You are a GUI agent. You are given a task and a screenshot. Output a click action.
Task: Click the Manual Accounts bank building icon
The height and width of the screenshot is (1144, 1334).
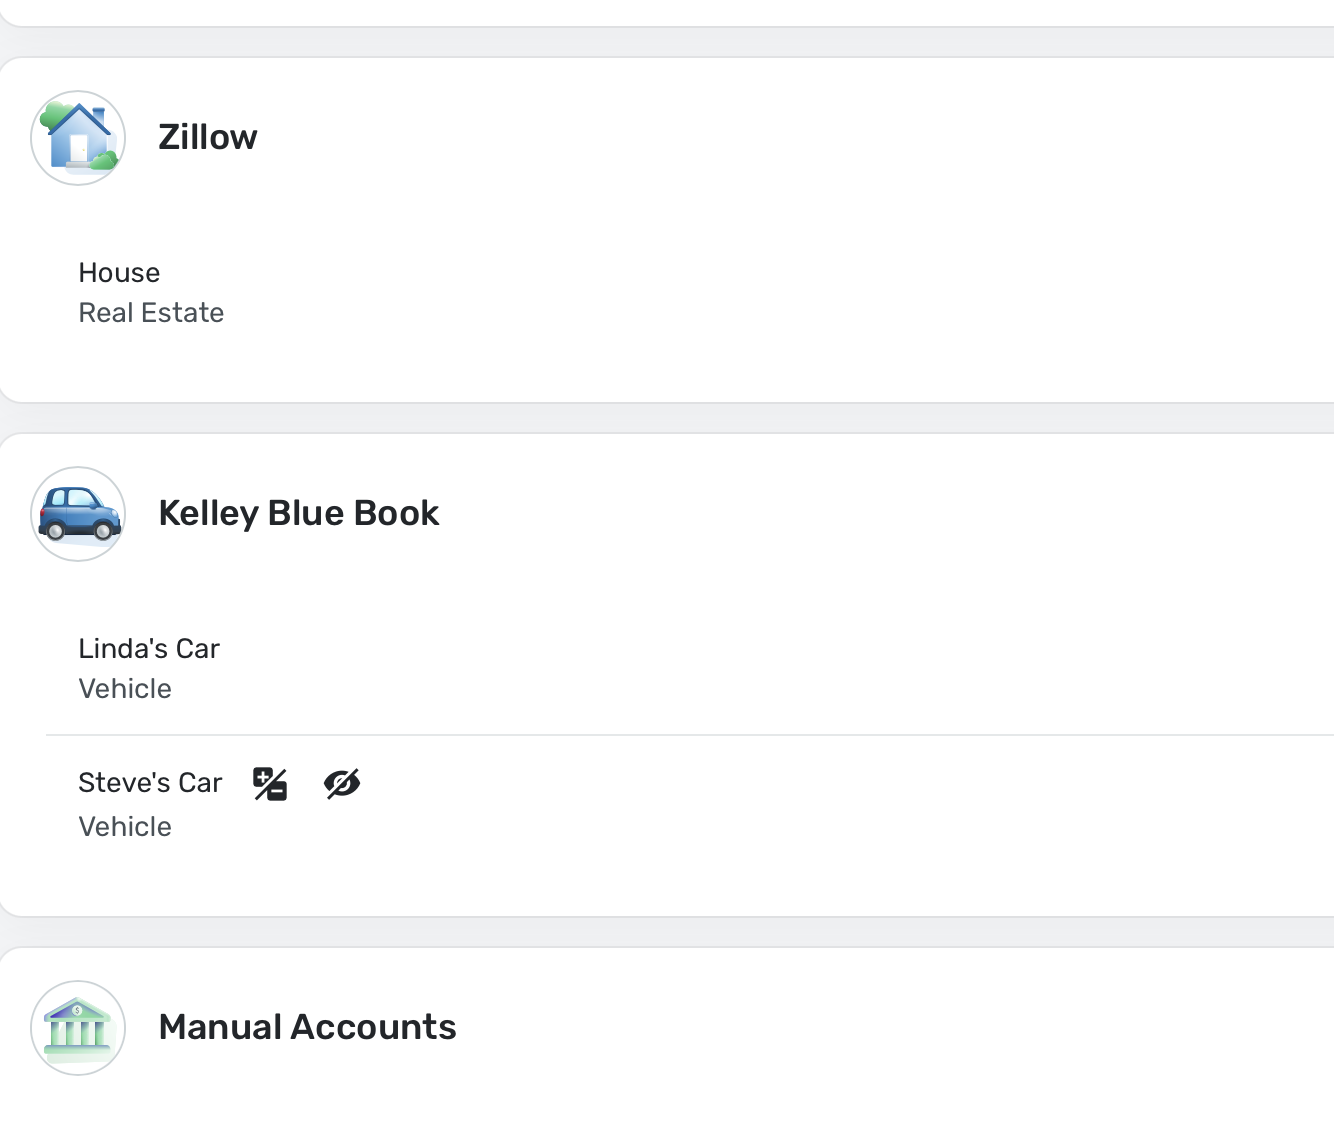coord(78,1028)
